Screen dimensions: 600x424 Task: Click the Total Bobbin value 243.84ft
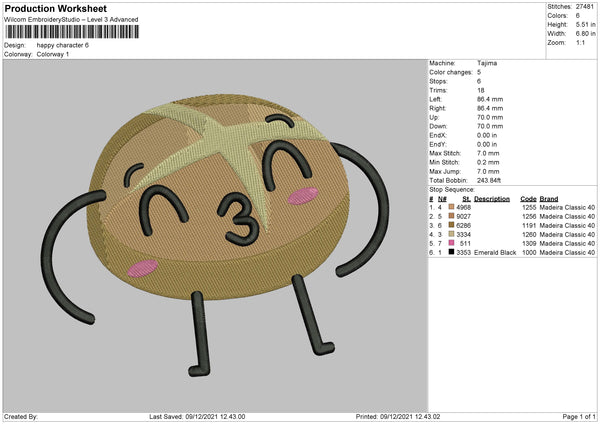click(489, 180)
